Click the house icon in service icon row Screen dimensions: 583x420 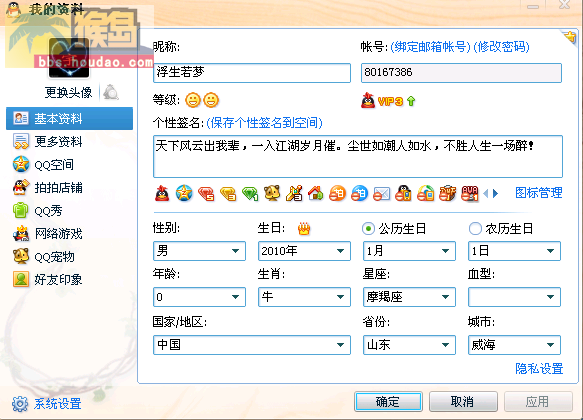[316, 193]
